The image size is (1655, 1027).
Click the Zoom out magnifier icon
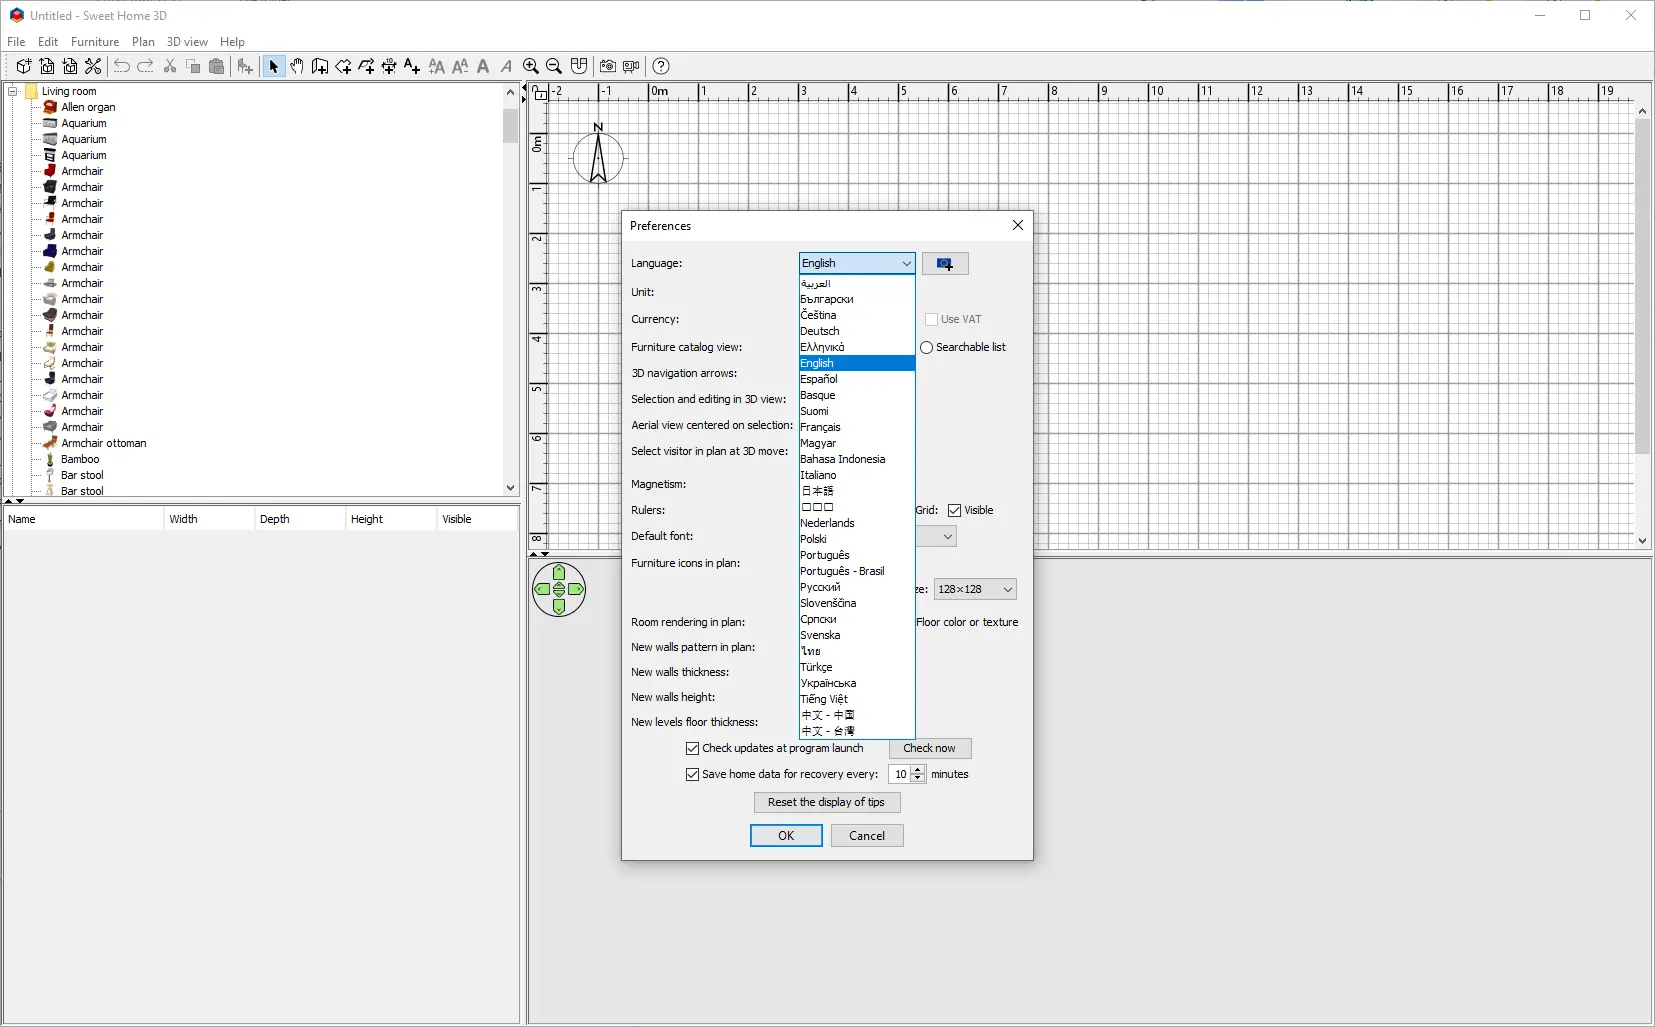click(x=554, y=66)
